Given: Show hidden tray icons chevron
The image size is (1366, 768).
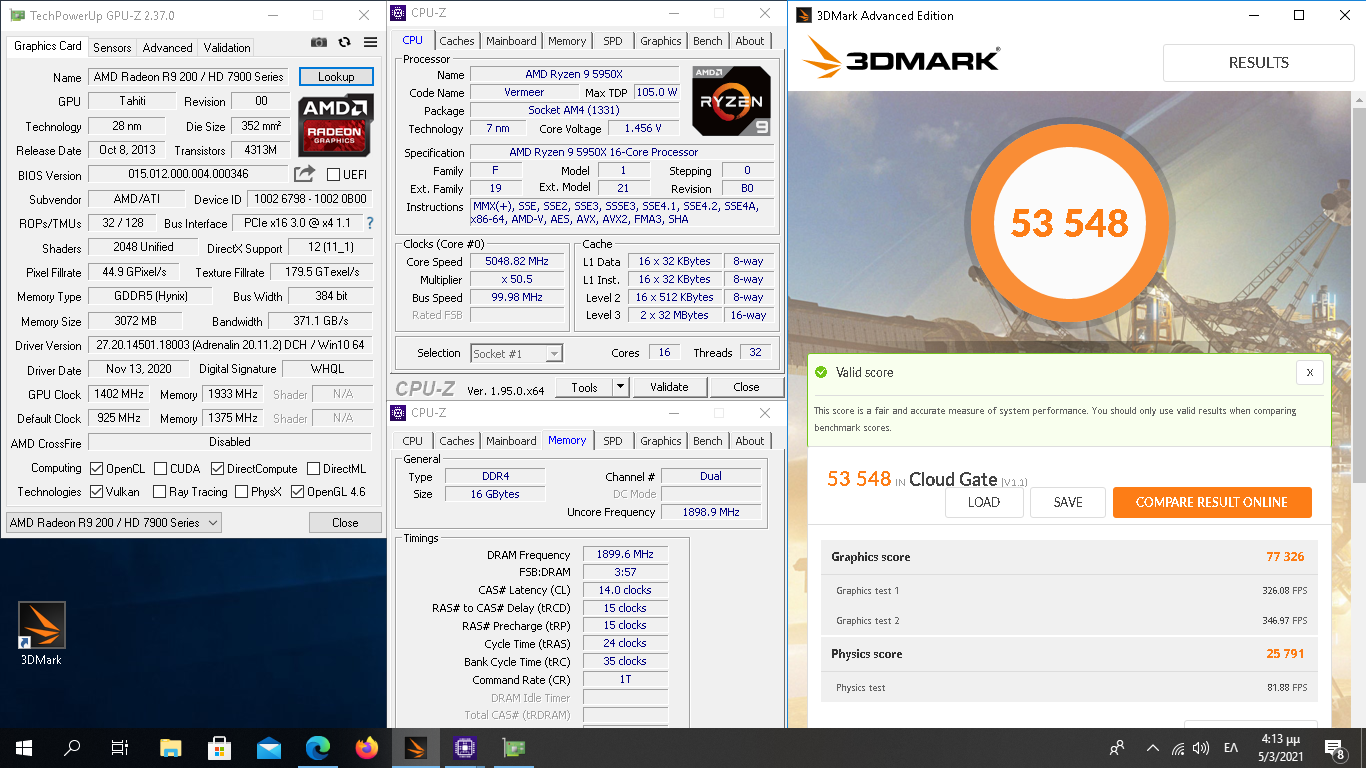Looking at the screenshot, I should click(x=1152, y=748).
